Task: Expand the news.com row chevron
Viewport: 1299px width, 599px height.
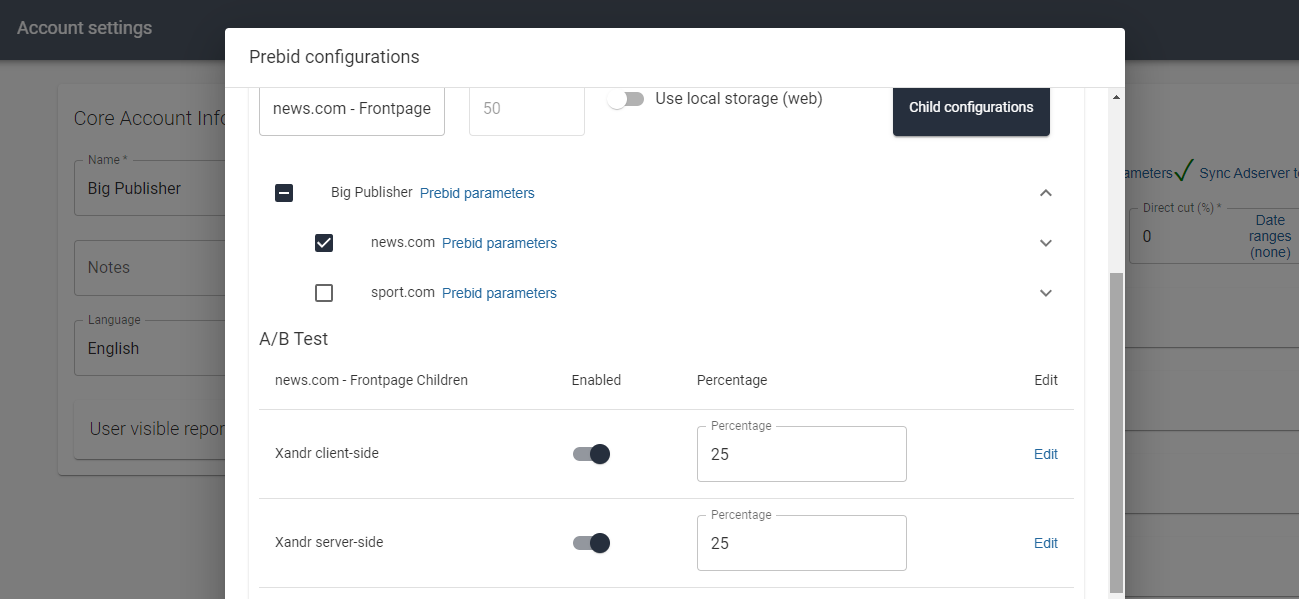Action: pyautogui.click(x=1046, y=243)
